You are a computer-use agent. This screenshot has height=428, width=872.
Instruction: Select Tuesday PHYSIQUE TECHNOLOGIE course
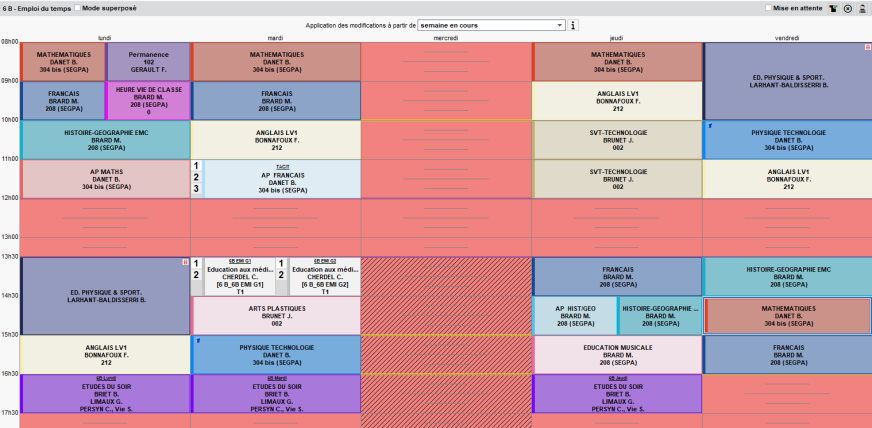tap(276, 355)
